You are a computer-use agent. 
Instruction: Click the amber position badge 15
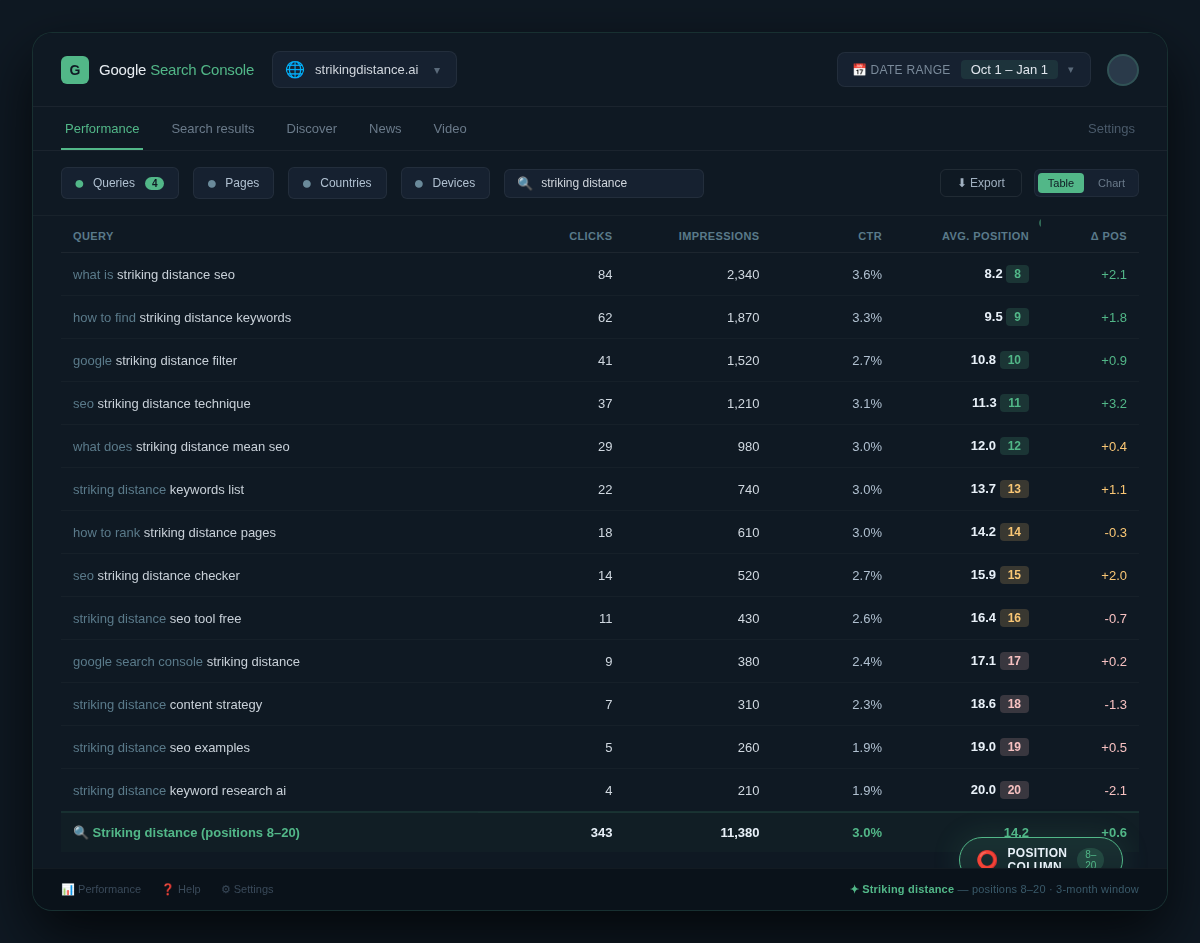tap(1014, 575)
